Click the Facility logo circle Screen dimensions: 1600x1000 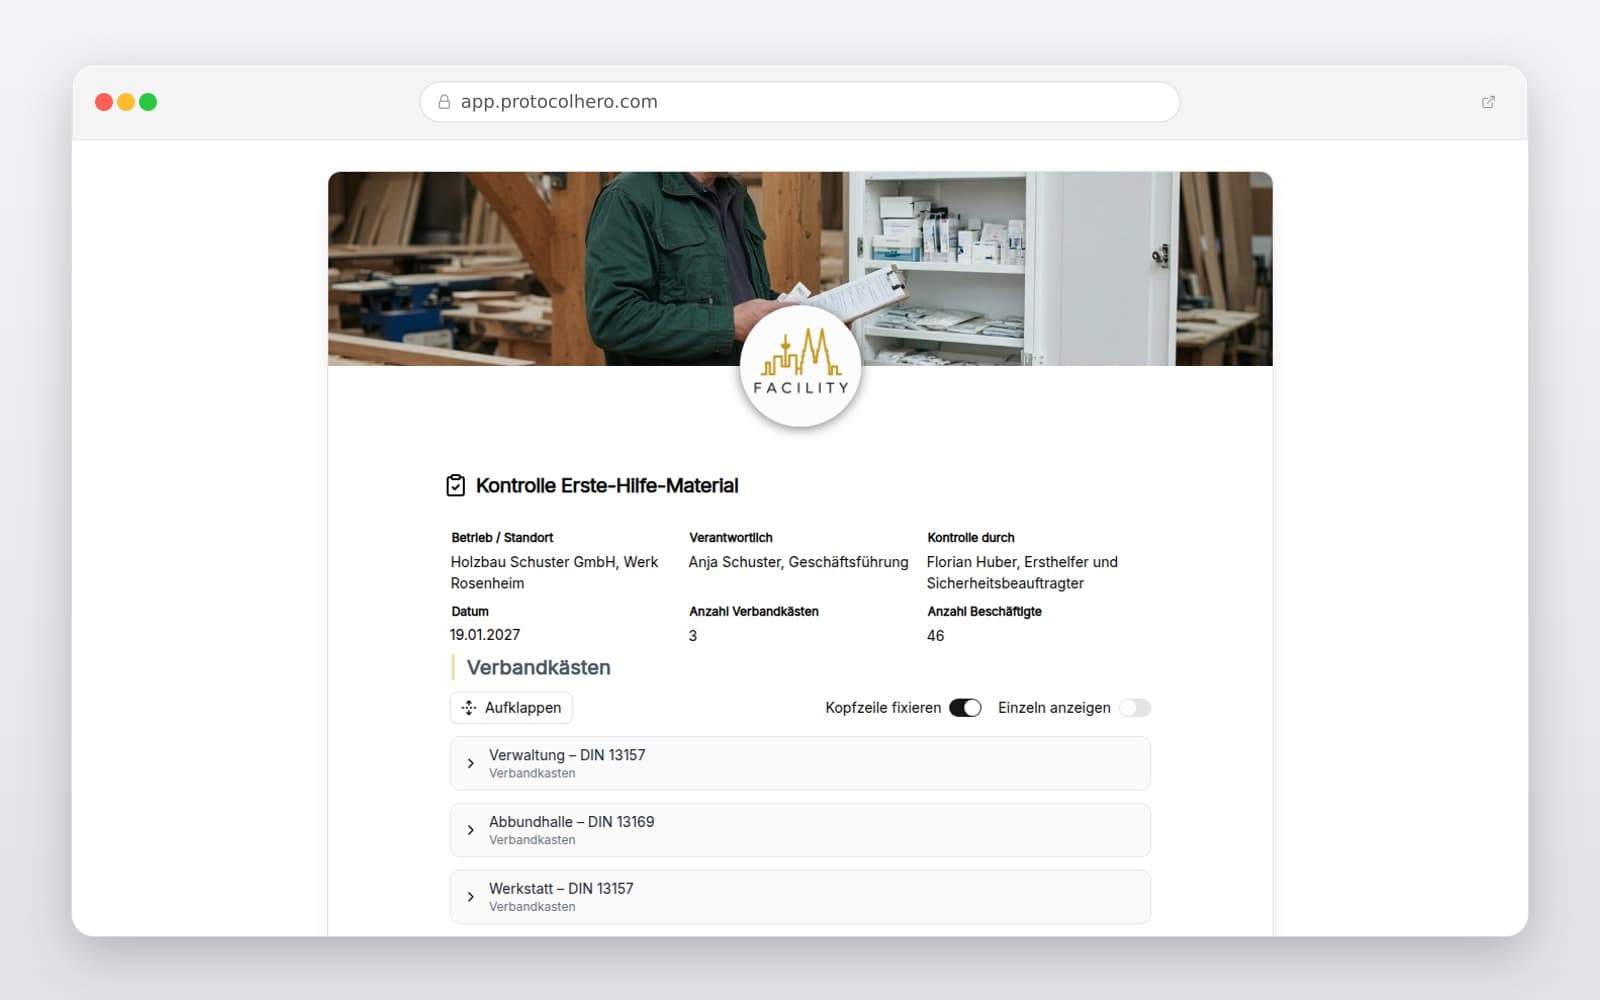[800, 366]
